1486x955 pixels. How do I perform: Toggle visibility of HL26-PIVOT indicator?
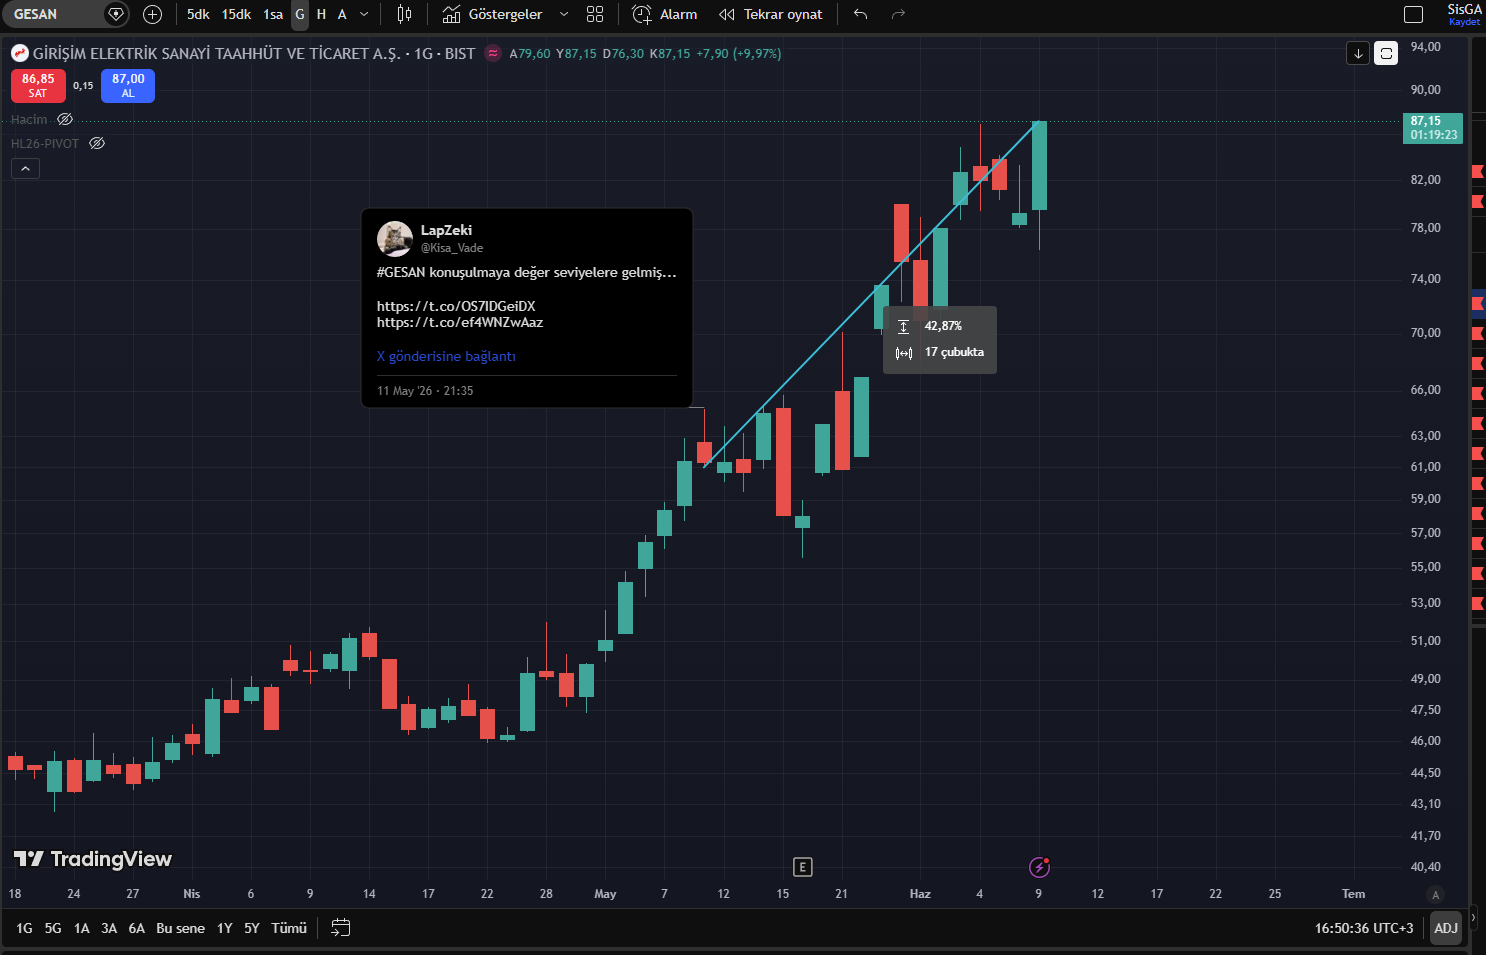[x=97, y=143]
